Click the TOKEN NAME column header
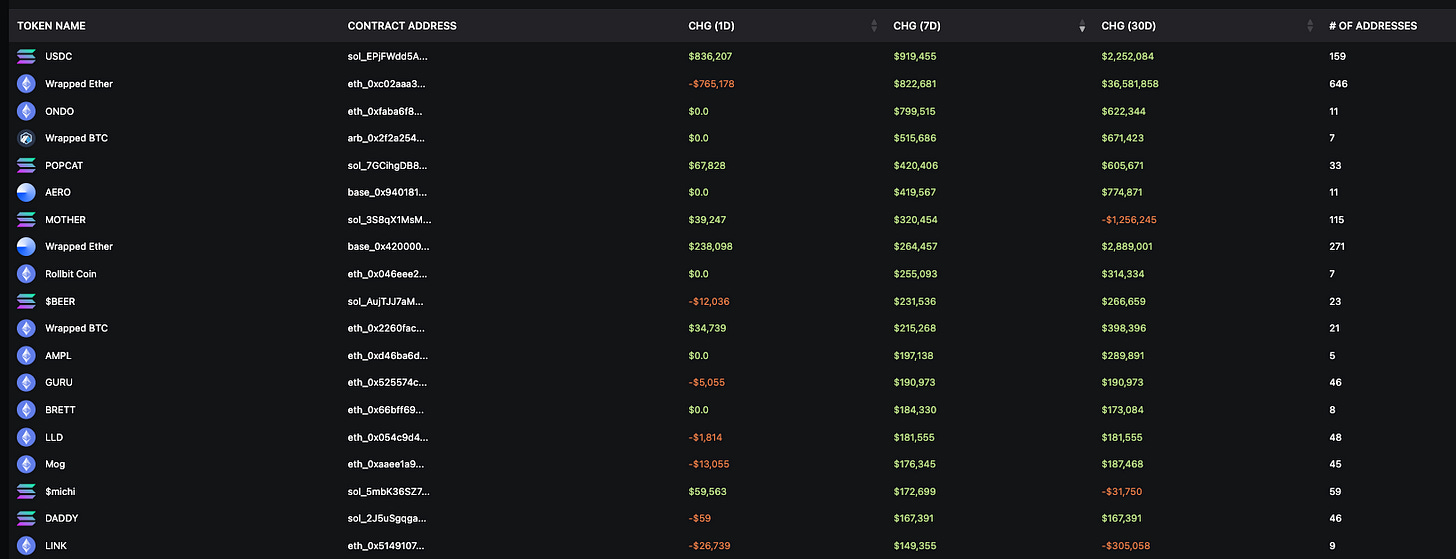This screenshot has width=1456, height=559. tap(51, 26)
